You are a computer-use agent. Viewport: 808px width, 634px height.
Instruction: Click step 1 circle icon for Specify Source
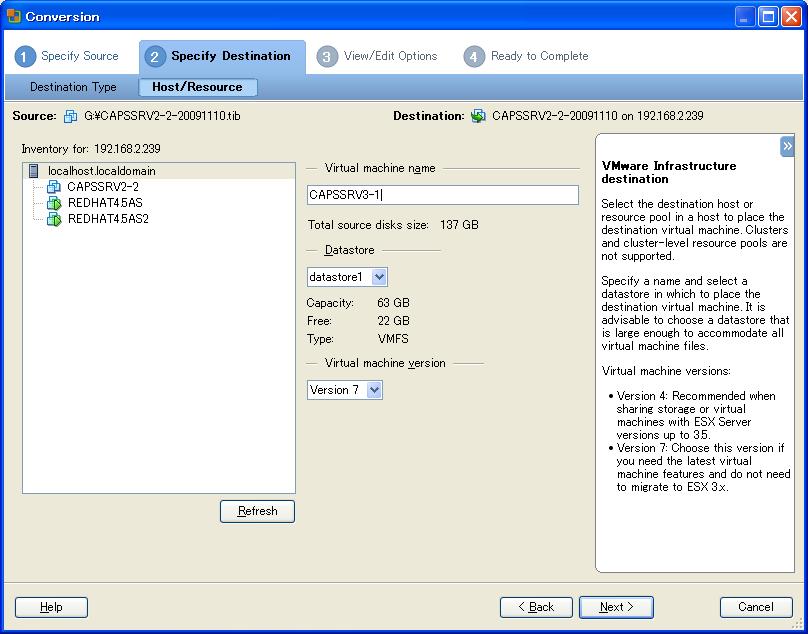[x=25, y=56]
